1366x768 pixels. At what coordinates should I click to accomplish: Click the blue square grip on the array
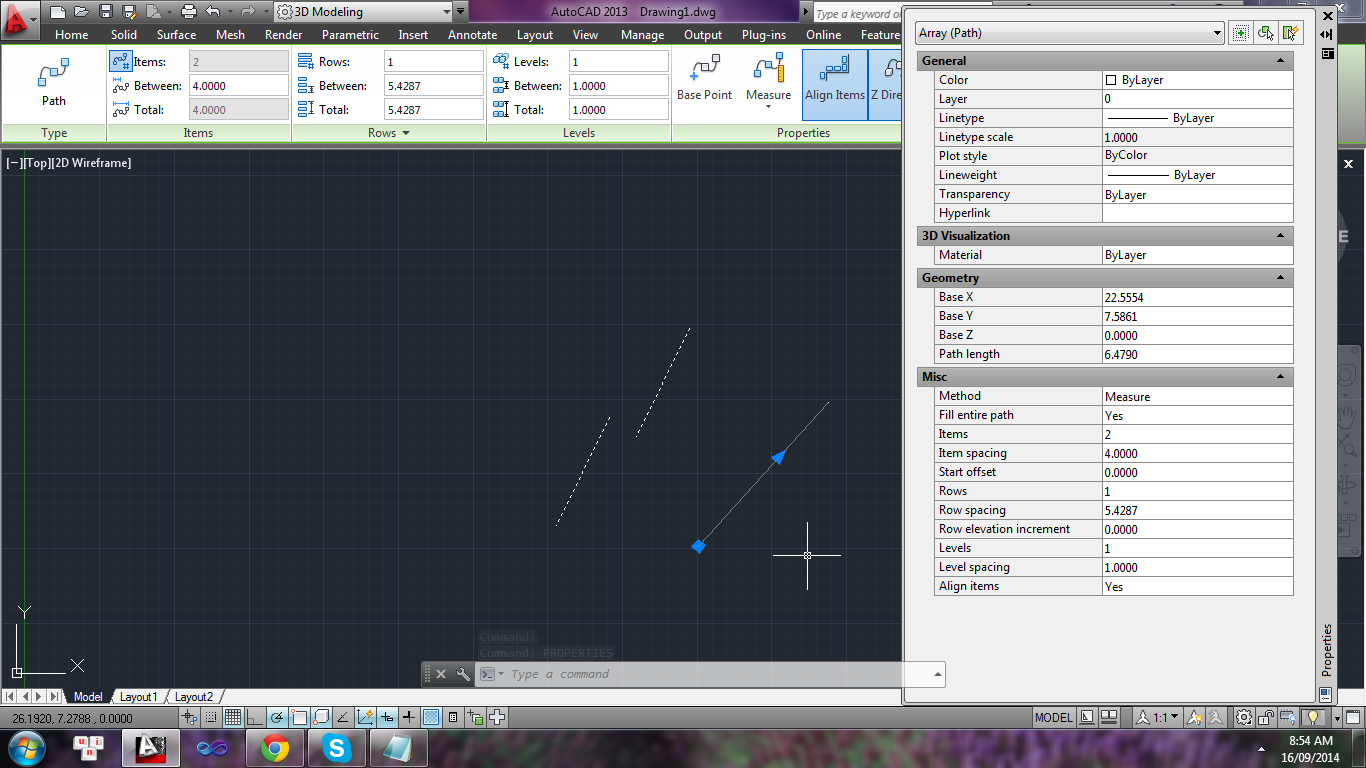click(698, 546)
